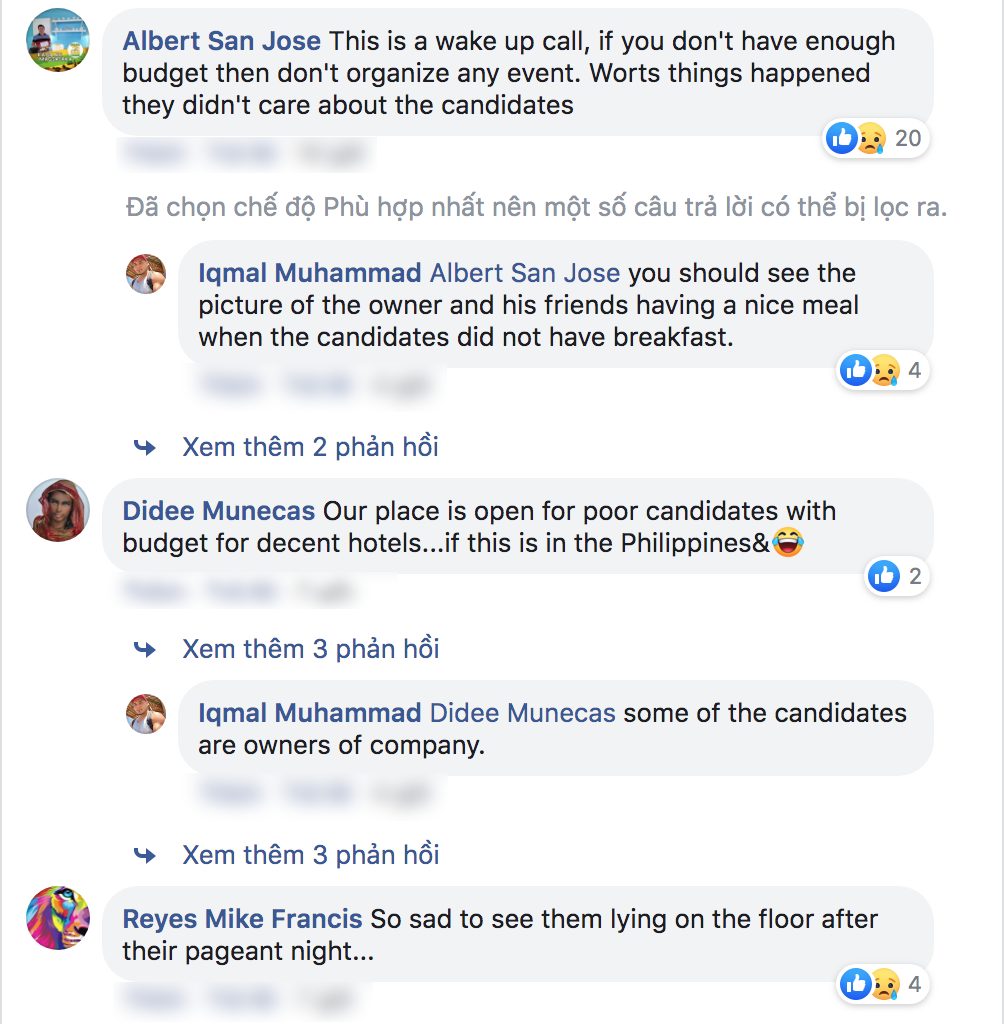
Task: View reactions on Reyes Mike Francis's comment
Action: click(x=880, y=985)
